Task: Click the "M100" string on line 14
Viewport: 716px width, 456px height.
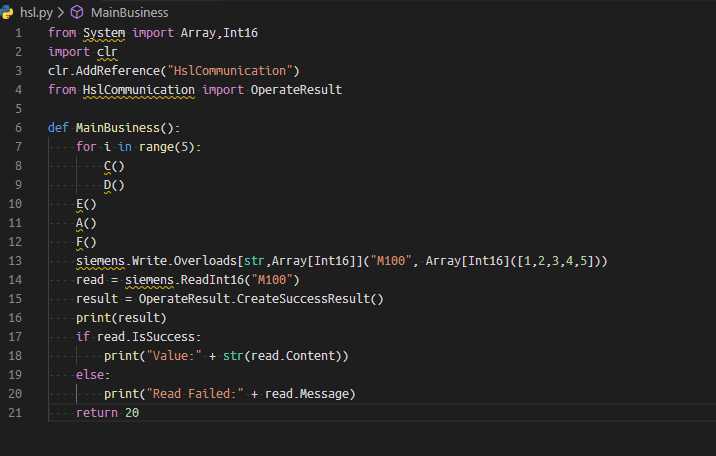Action: (272, 280)
